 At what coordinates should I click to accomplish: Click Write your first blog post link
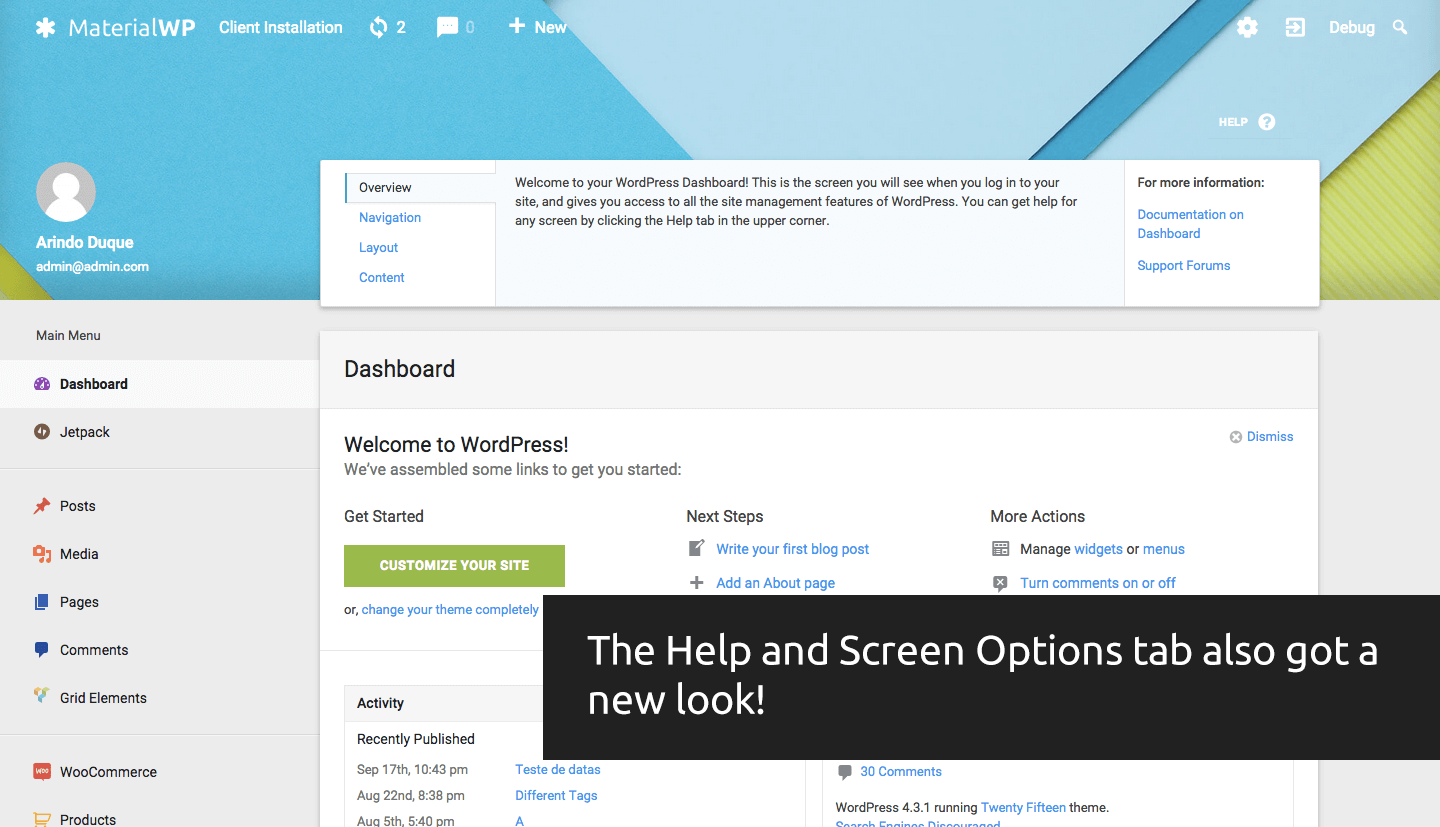point(793,549)
